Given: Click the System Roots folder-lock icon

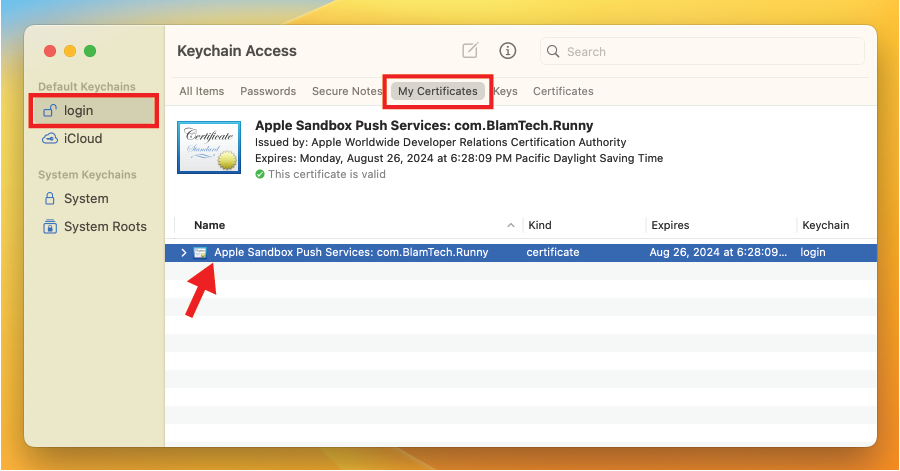Looking at the screenshot, I should tap(50, 227).
